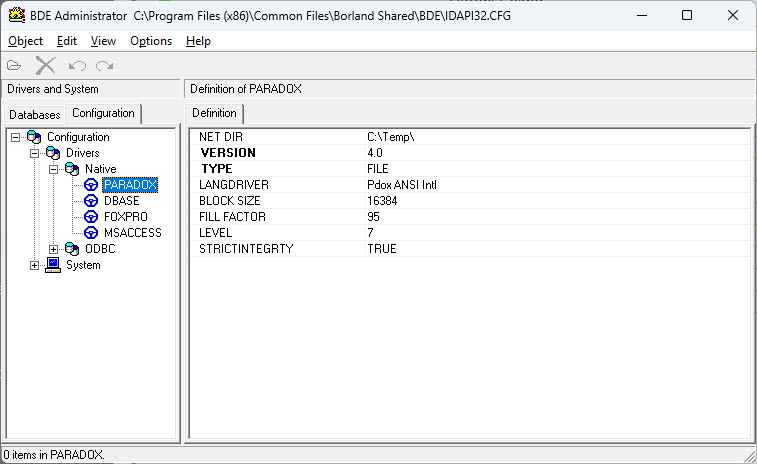Click the TYPE parameter name

(x=217, y=169)
